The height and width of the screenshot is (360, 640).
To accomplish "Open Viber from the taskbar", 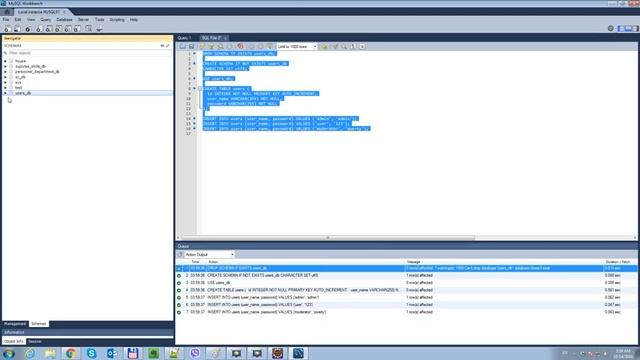I will tap(195, 353).
